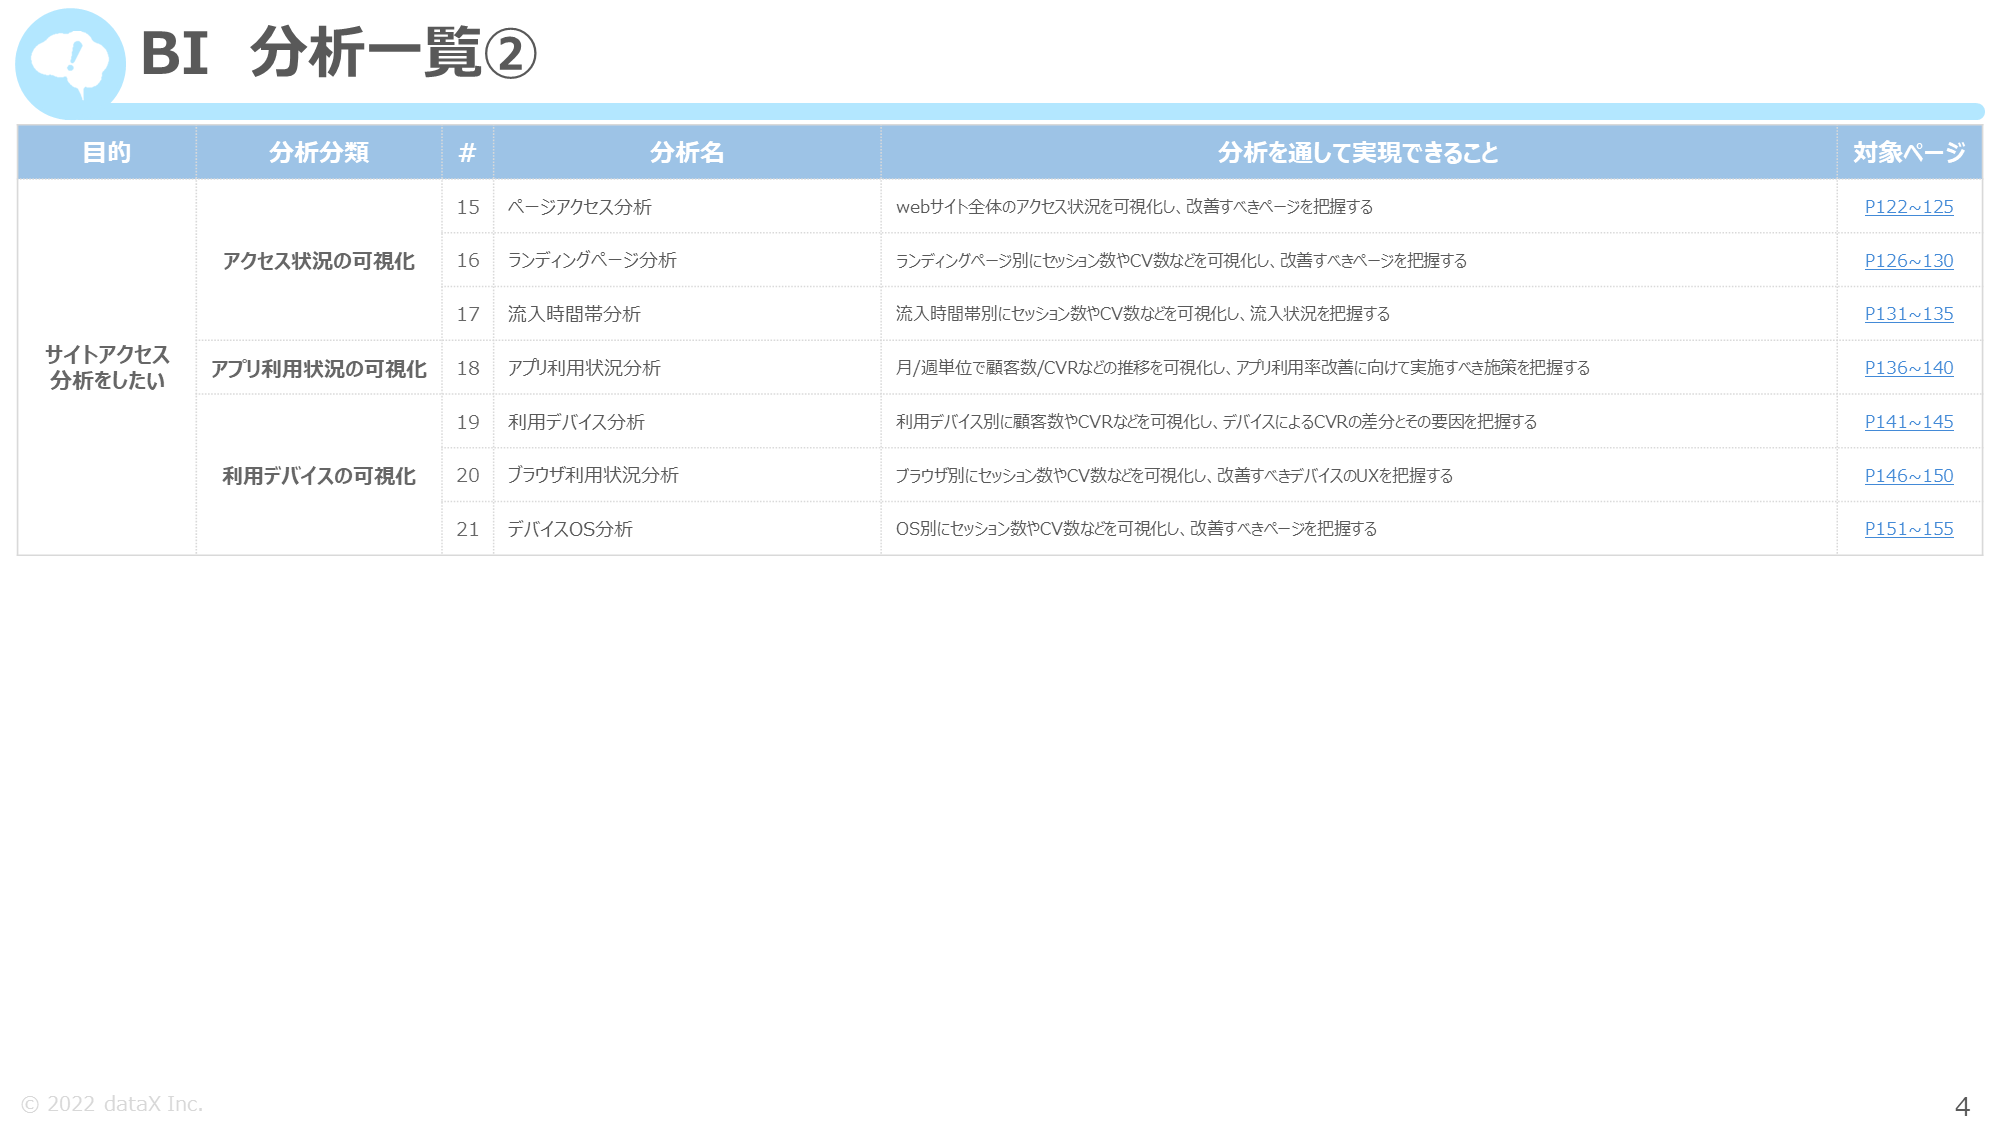Select row number 15 cell

tap(467, 207)
